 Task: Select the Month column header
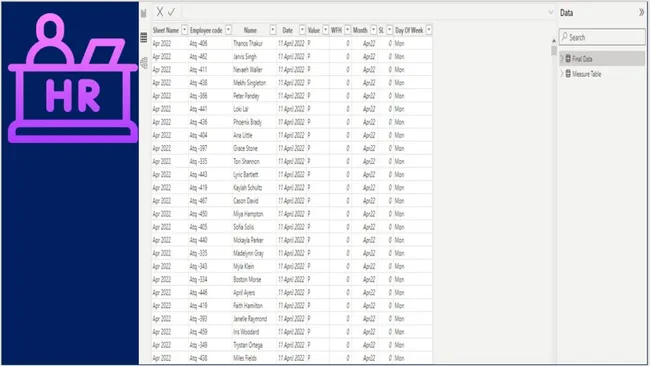click(x=360, y=30)
